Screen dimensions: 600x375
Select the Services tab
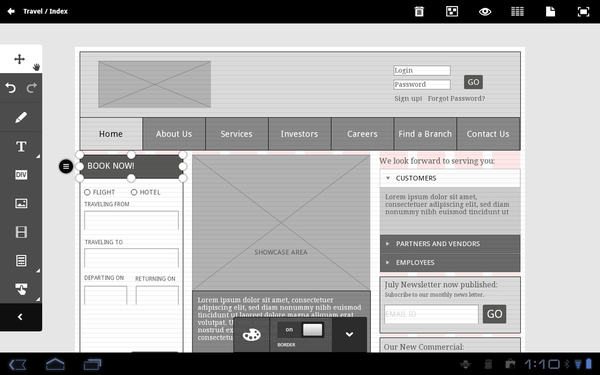click(x=236, y=134)
